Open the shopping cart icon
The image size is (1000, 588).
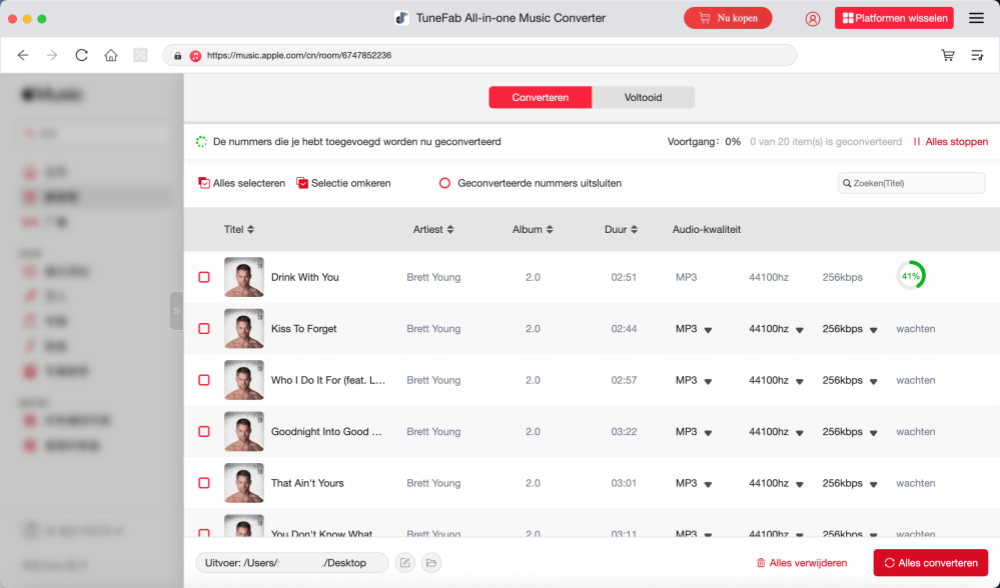click(947, 56)
